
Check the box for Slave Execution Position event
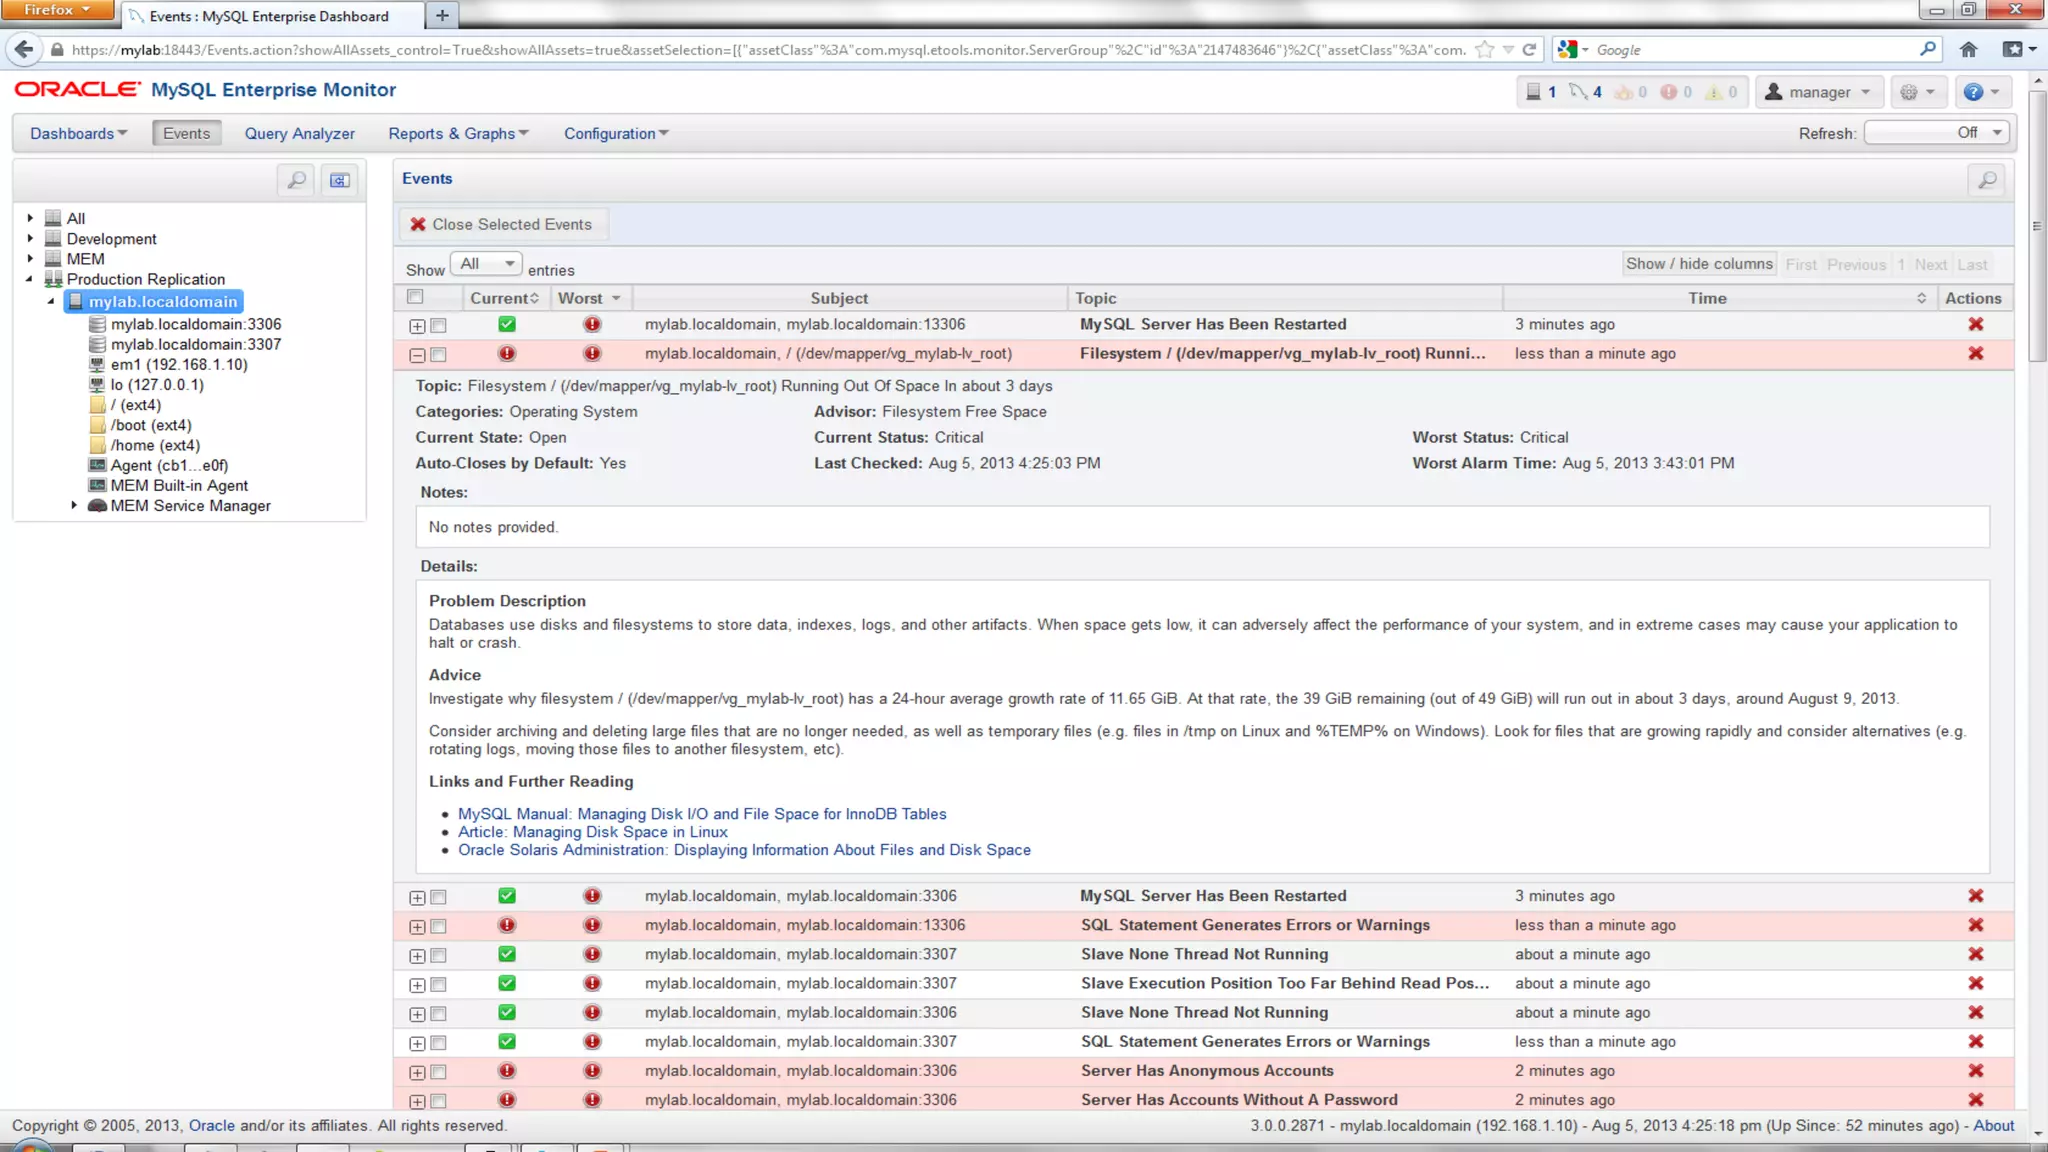[x=438, y=984]
